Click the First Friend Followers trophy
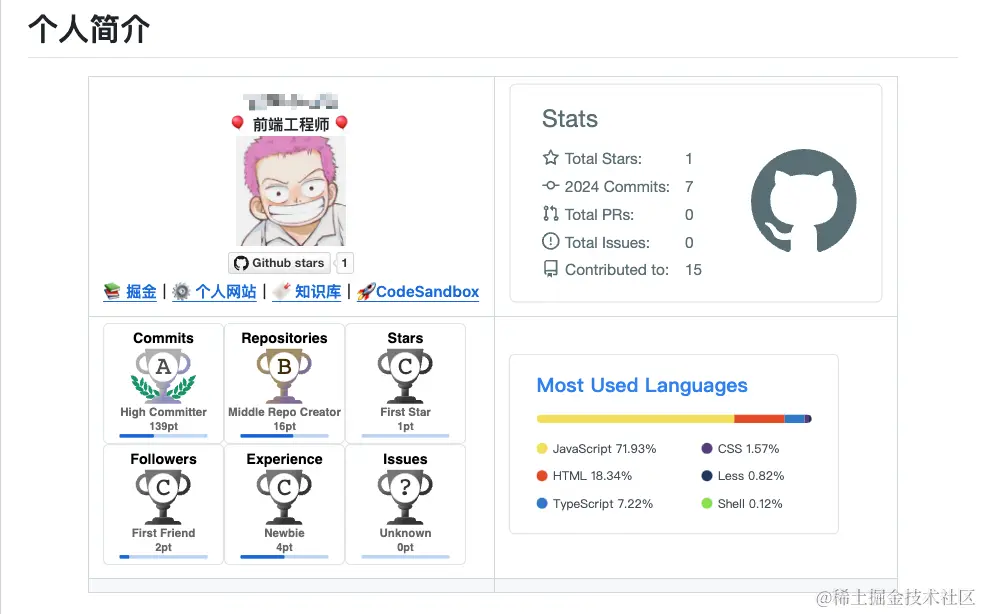 (x=162, y=490)
